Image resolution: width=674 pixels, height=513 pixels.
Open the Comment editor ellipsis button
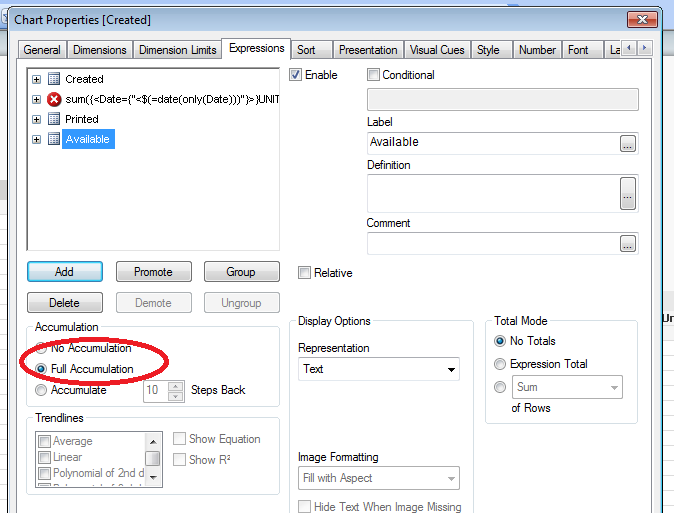point(628,244)
